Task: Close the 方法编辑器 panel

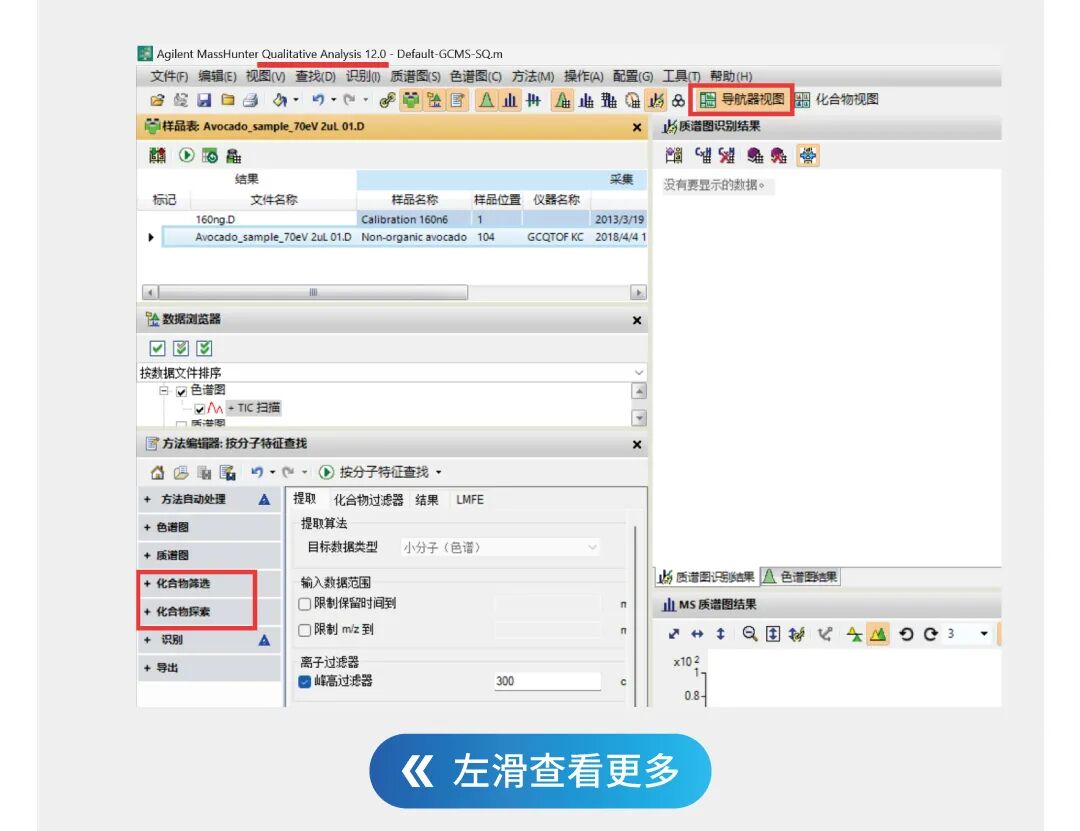Action: click(x=637, y=445)
